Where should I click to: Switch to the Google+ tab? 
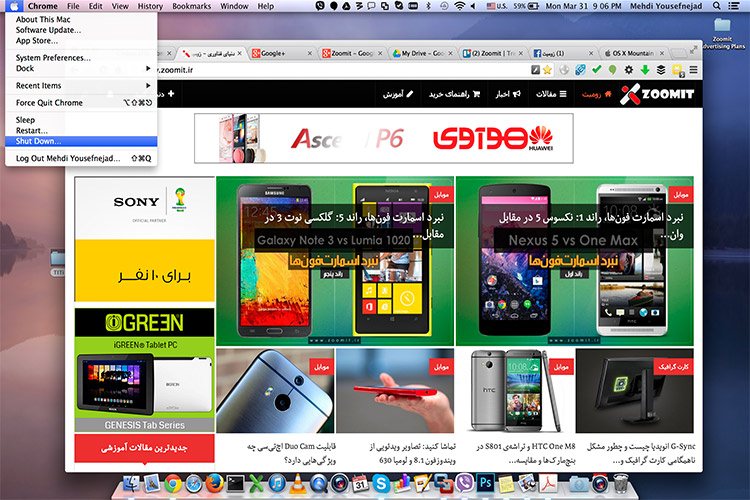(280, 53)
